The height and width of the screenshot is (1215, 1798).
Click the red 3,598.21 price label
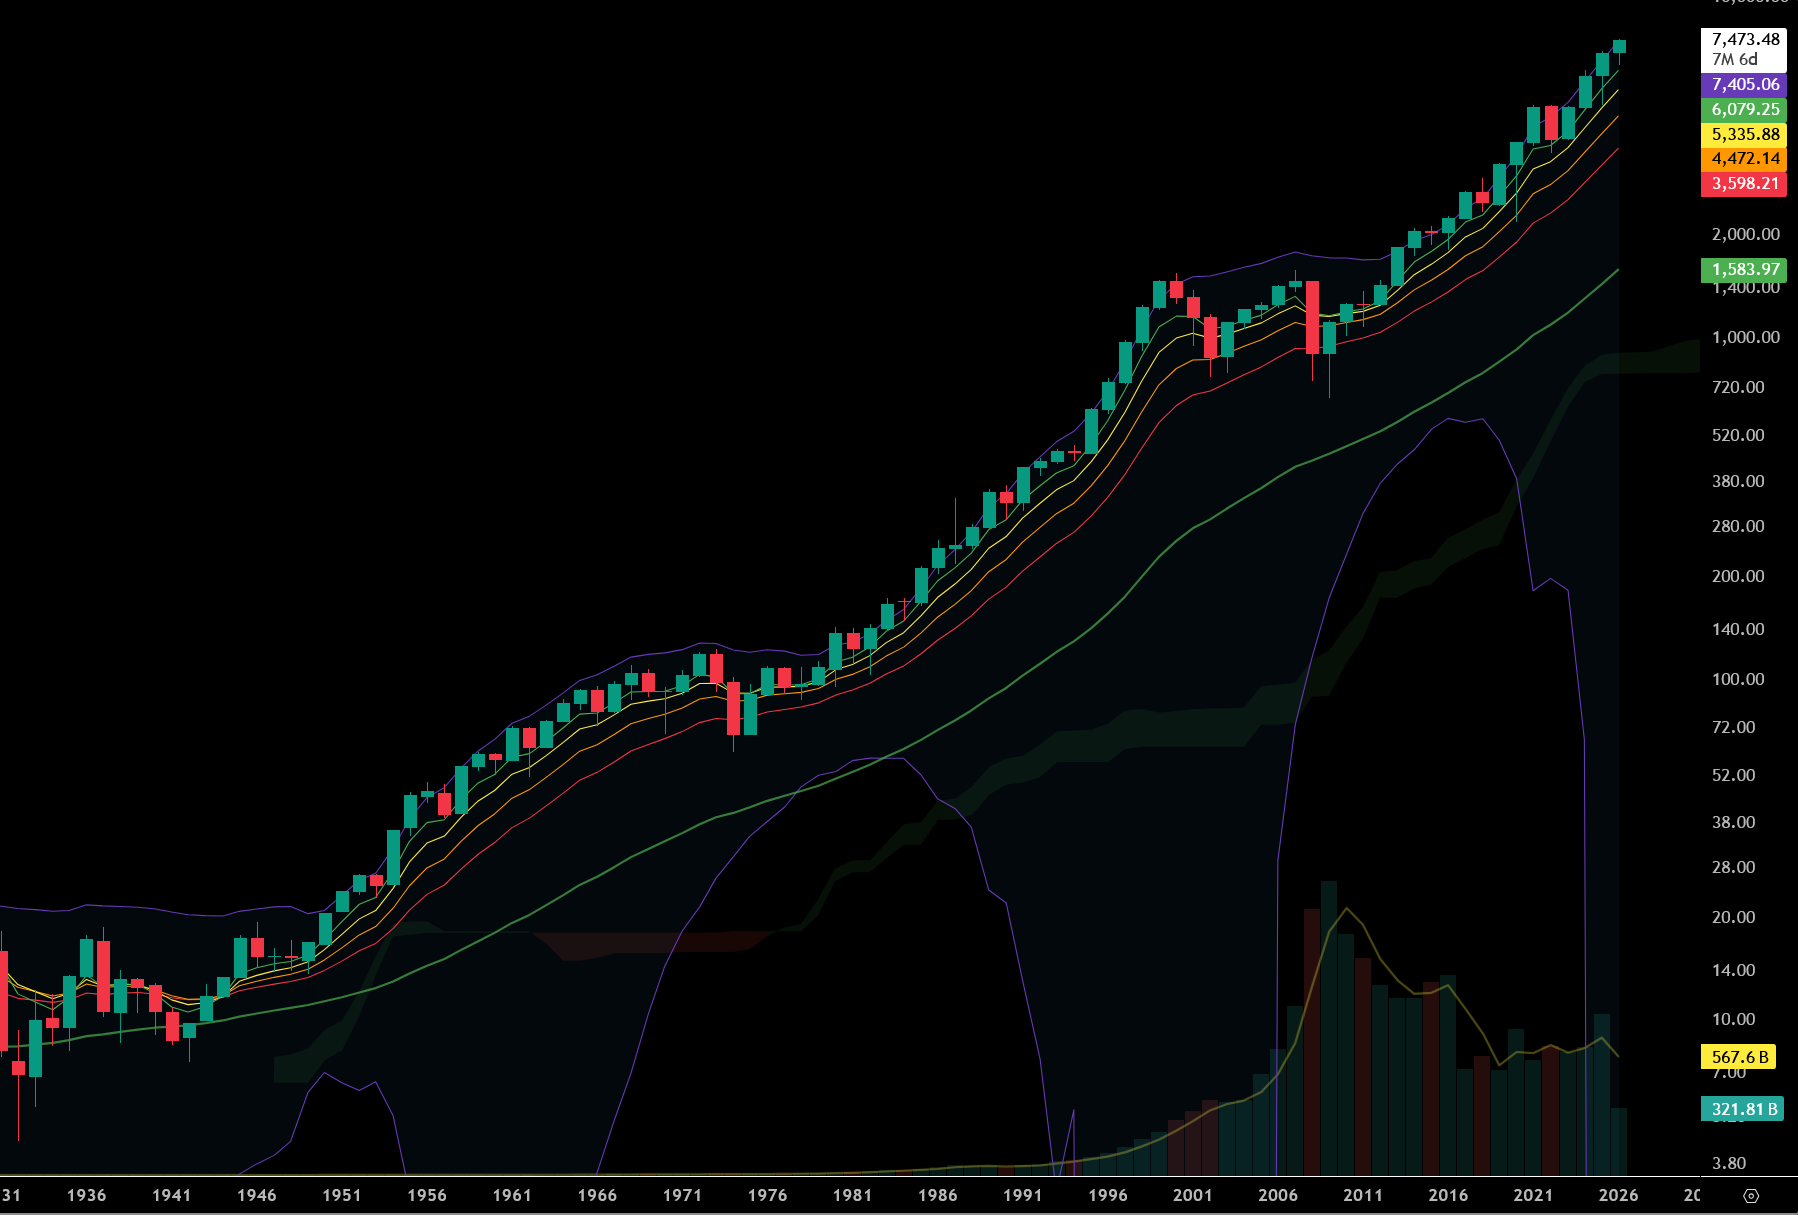point(1744,183)
